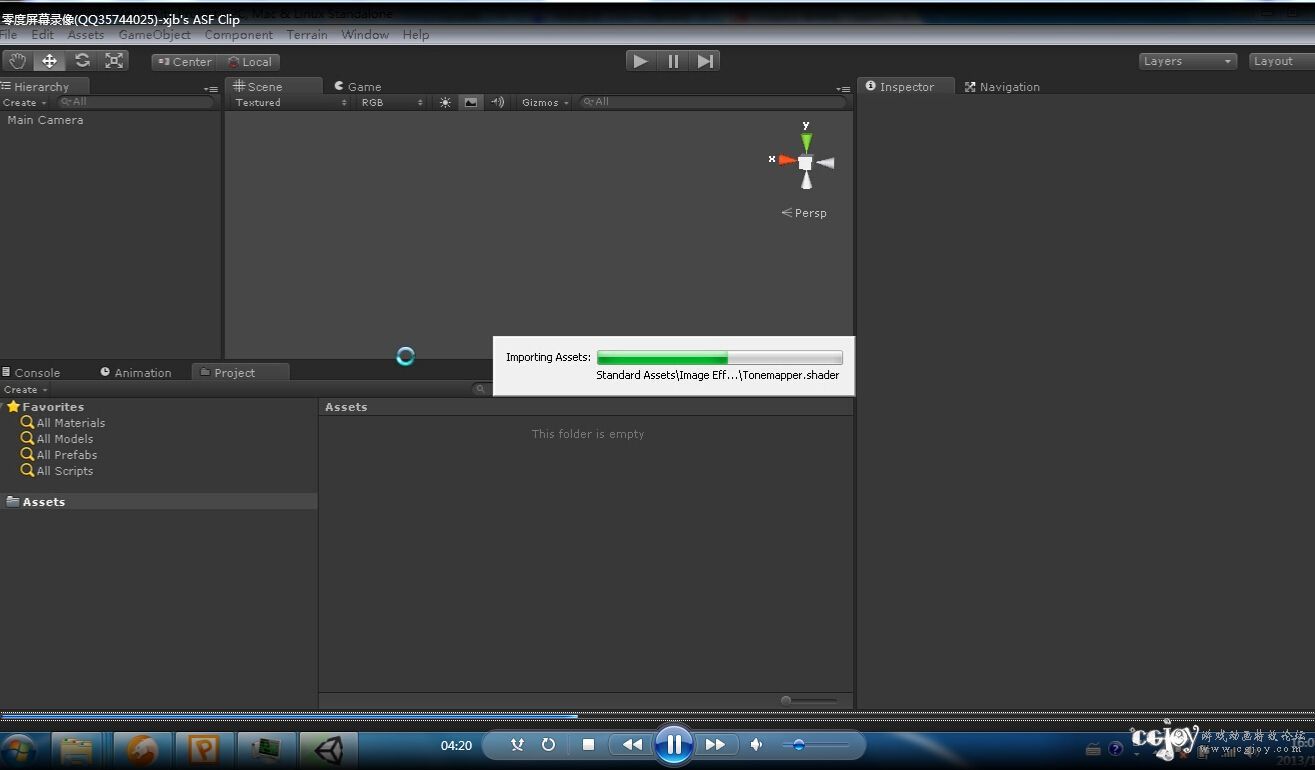Switch to the Game tab
Image resolution: width=1315 pixels, height=770 pixels.
coord(357,87)
